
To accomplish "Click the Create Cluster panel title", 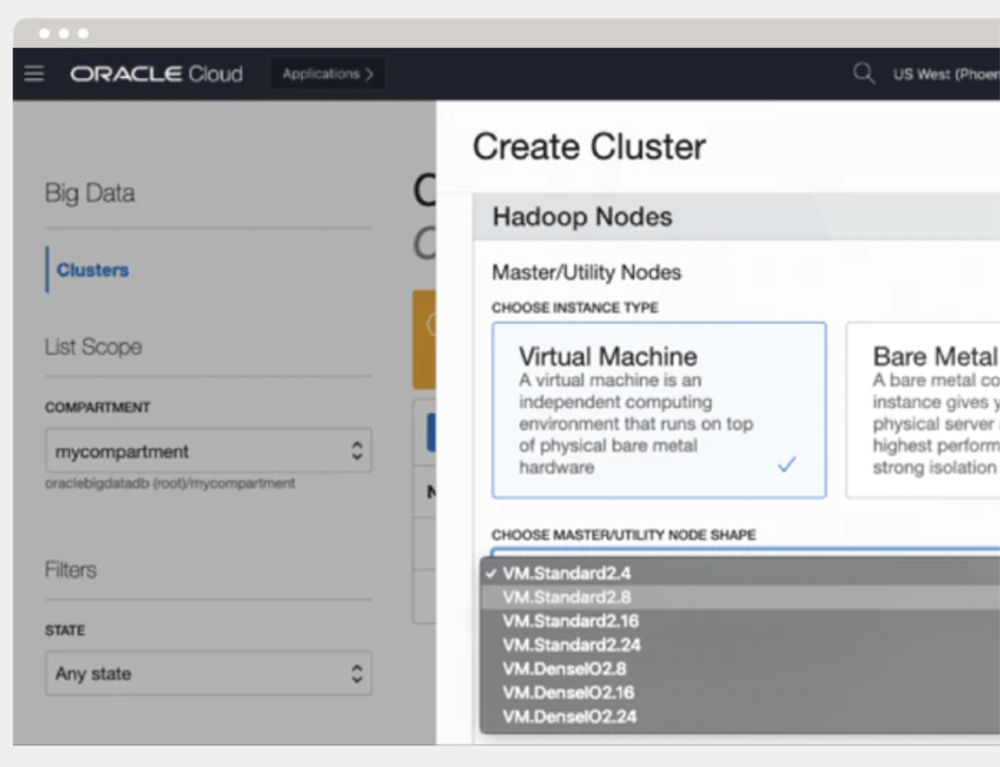I will [589, 147].
